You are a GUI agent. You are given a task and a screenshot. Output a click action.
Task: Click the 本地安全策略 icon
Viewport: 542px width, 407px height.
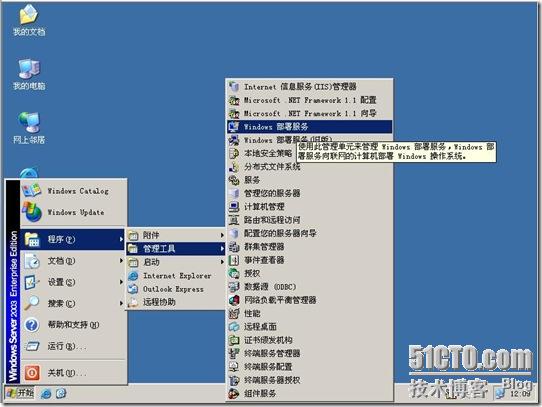(x=234, y=153)
